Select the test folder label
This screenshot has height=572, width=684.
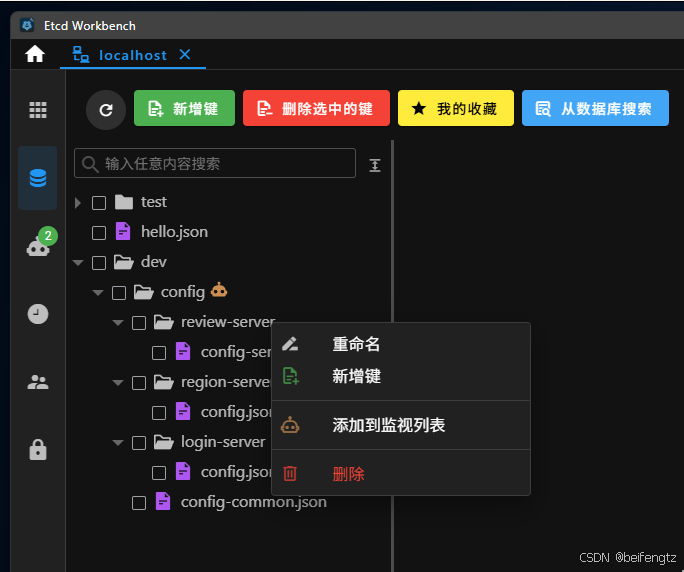(154, 202)
